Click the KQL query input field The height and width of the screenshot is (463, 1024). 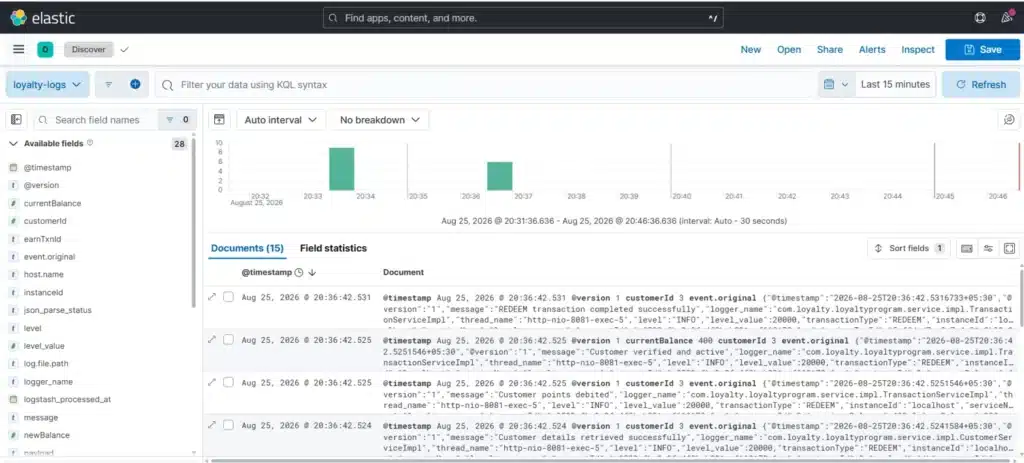click(486, 84)
